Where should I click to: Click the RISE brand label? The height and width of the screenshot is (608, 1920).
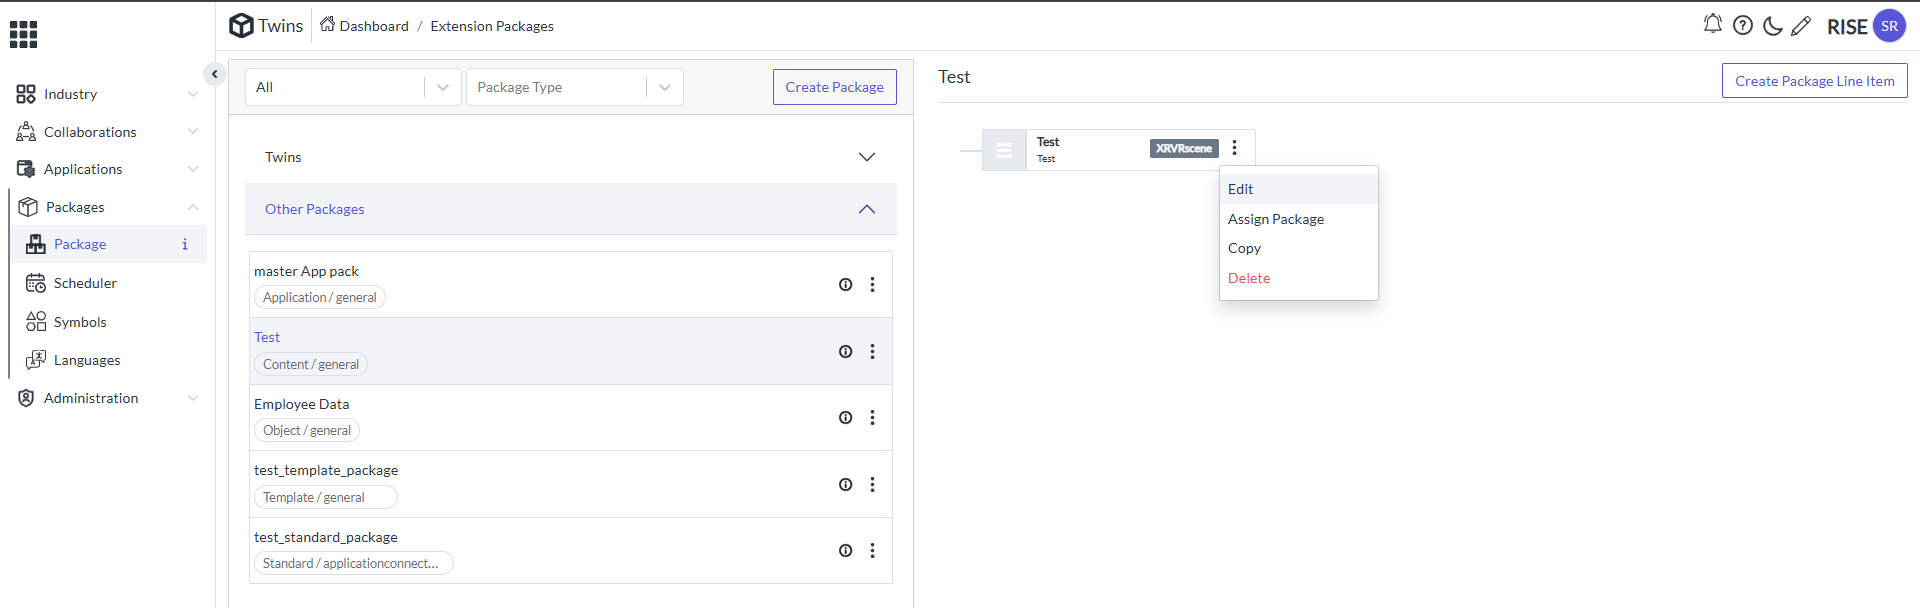[x=1847, y=27]
